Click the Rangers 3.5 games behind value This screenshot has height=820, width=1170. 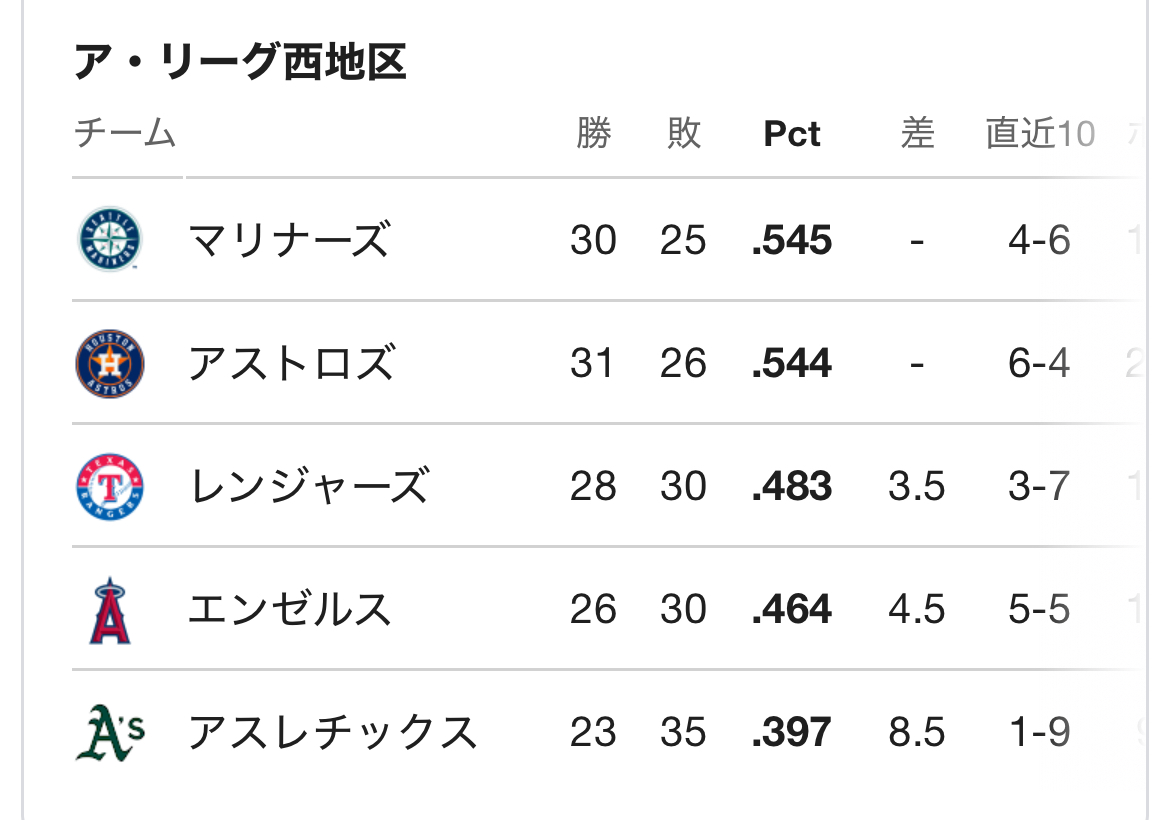(x=916, y=486)
